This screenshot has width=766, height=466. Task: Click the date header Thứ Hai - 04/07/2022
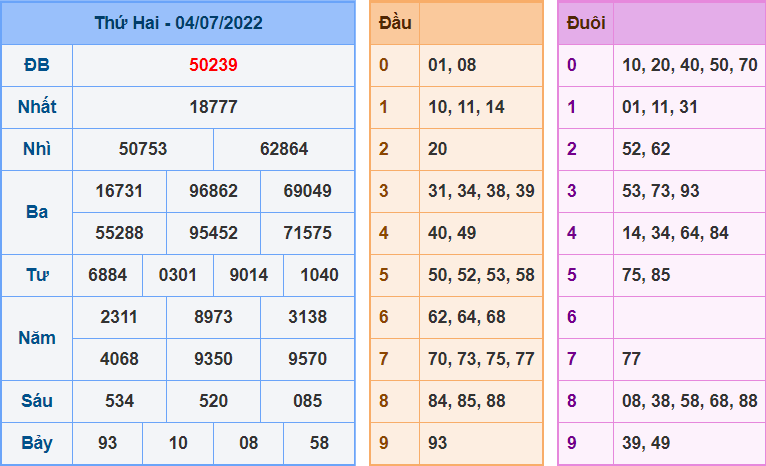pos(178,23)
